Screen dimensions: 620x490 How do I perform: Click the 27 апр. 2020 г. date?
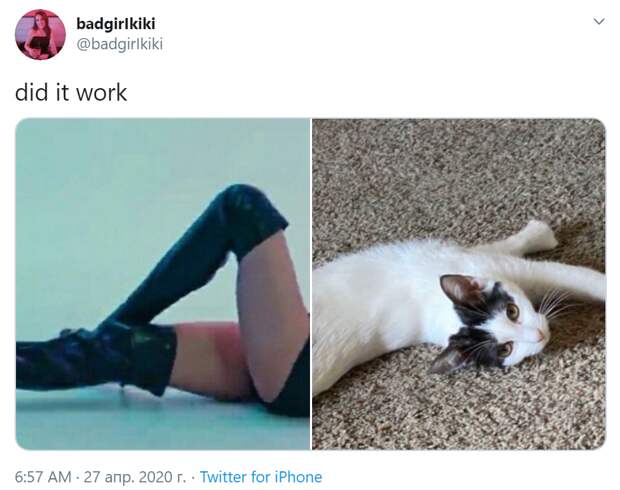tap(134, 477)
